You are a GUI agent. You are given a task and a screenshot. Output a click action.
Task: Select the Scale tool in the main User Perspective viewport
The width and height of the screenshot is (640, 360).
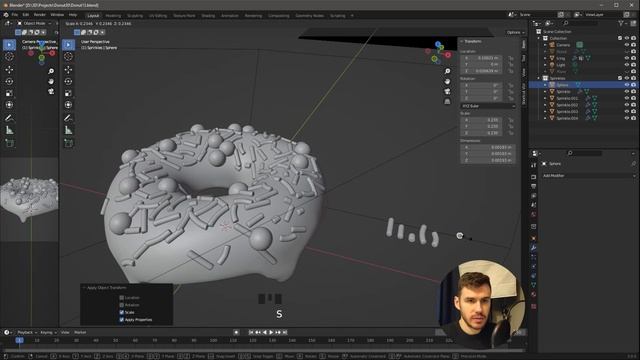(x=68, y=93)
